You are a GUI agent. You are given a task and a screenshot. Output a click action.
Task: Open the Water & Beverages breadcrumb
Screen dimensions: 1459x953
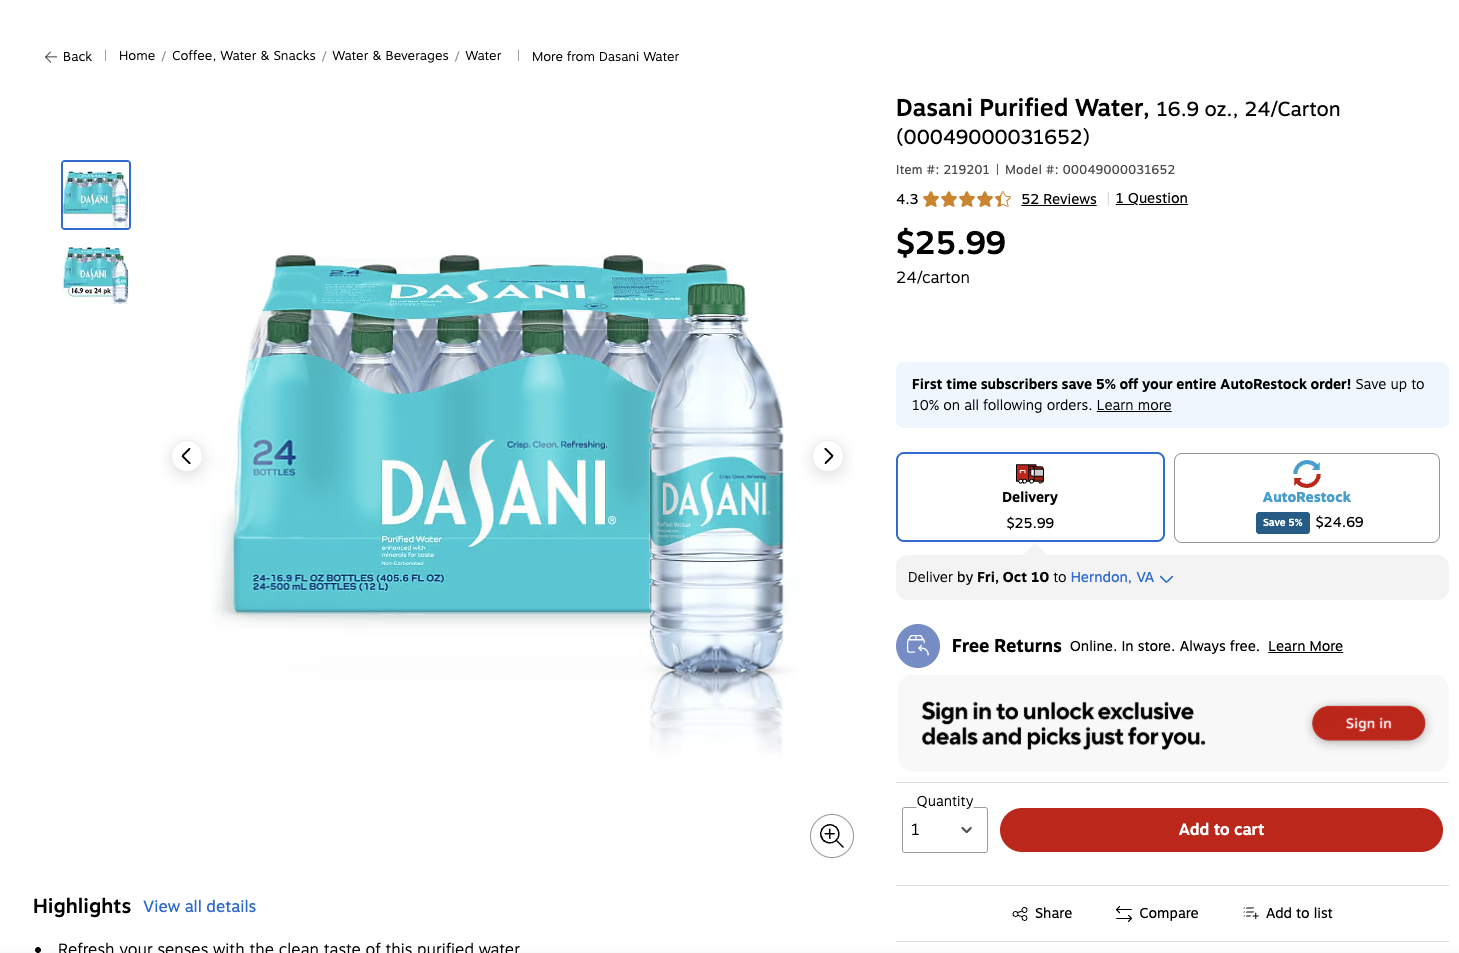pyautogui.click(x=390, y=56)
